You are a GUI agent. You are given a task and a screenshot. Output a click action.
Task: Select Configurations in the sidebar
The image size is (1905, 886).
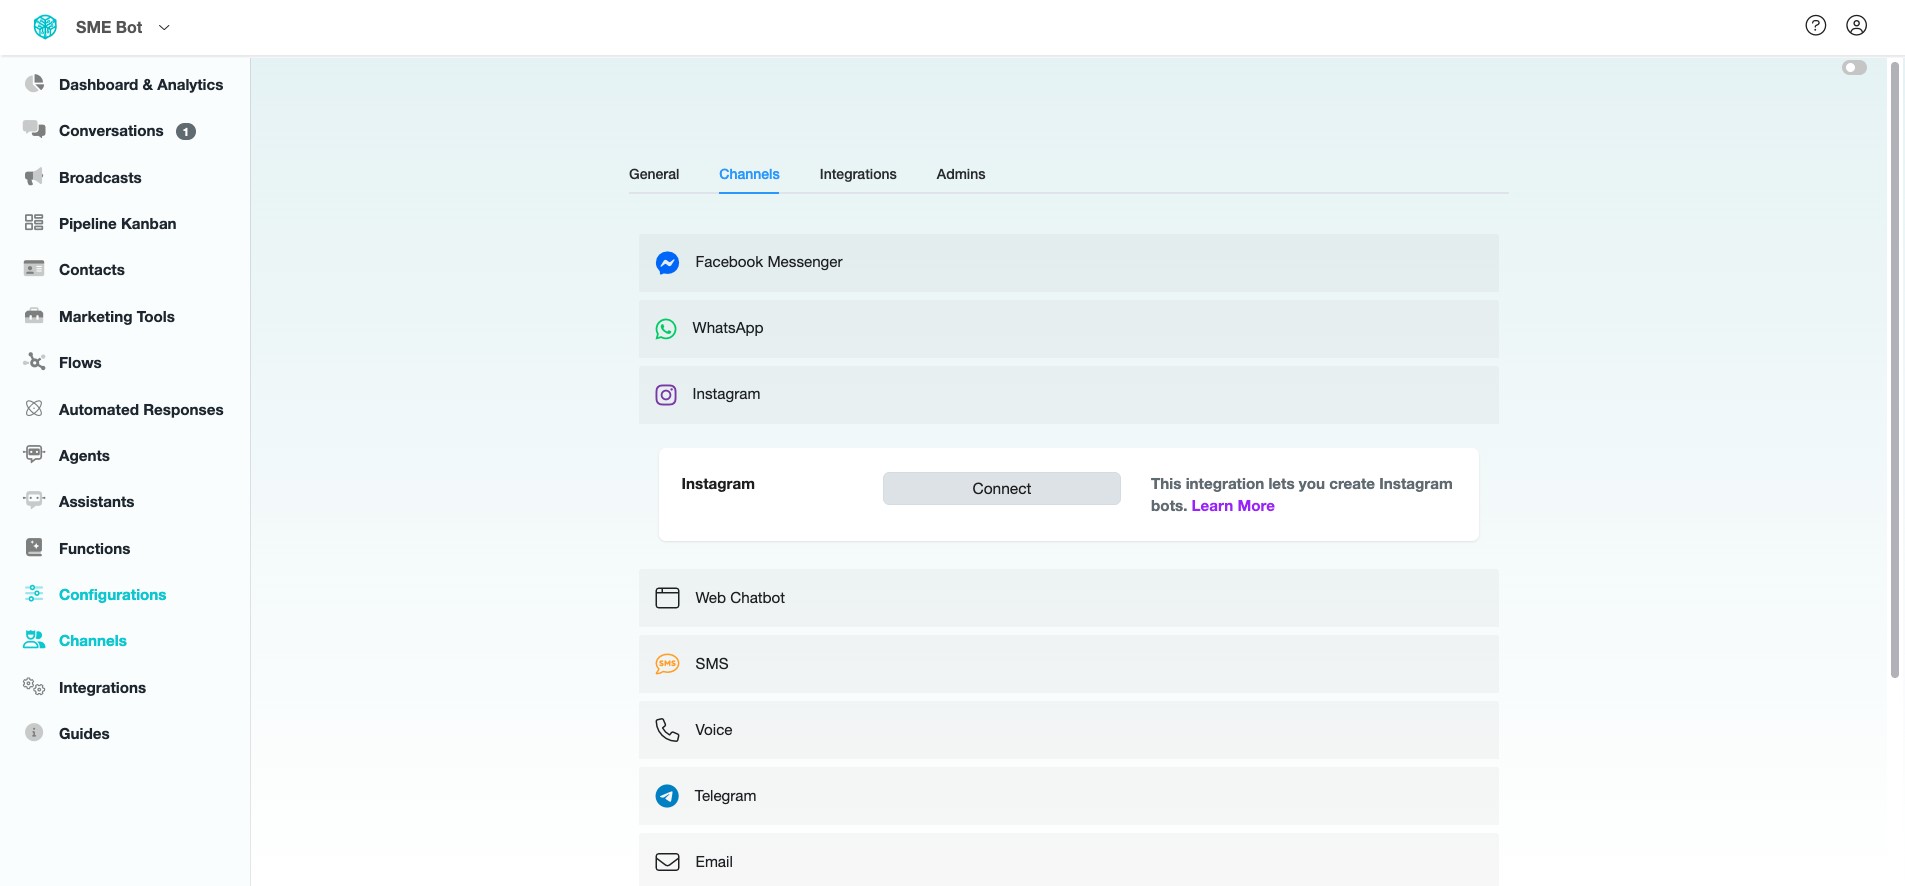[x=112, y=595]
